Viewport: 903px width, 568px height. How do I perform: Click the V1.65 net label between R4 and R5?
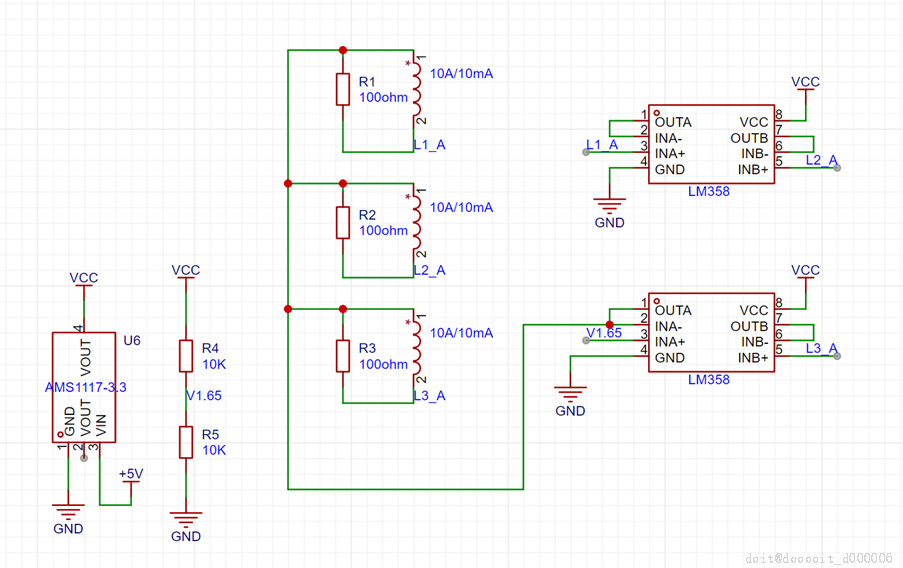pyautogui.click(x=204, y=396)
